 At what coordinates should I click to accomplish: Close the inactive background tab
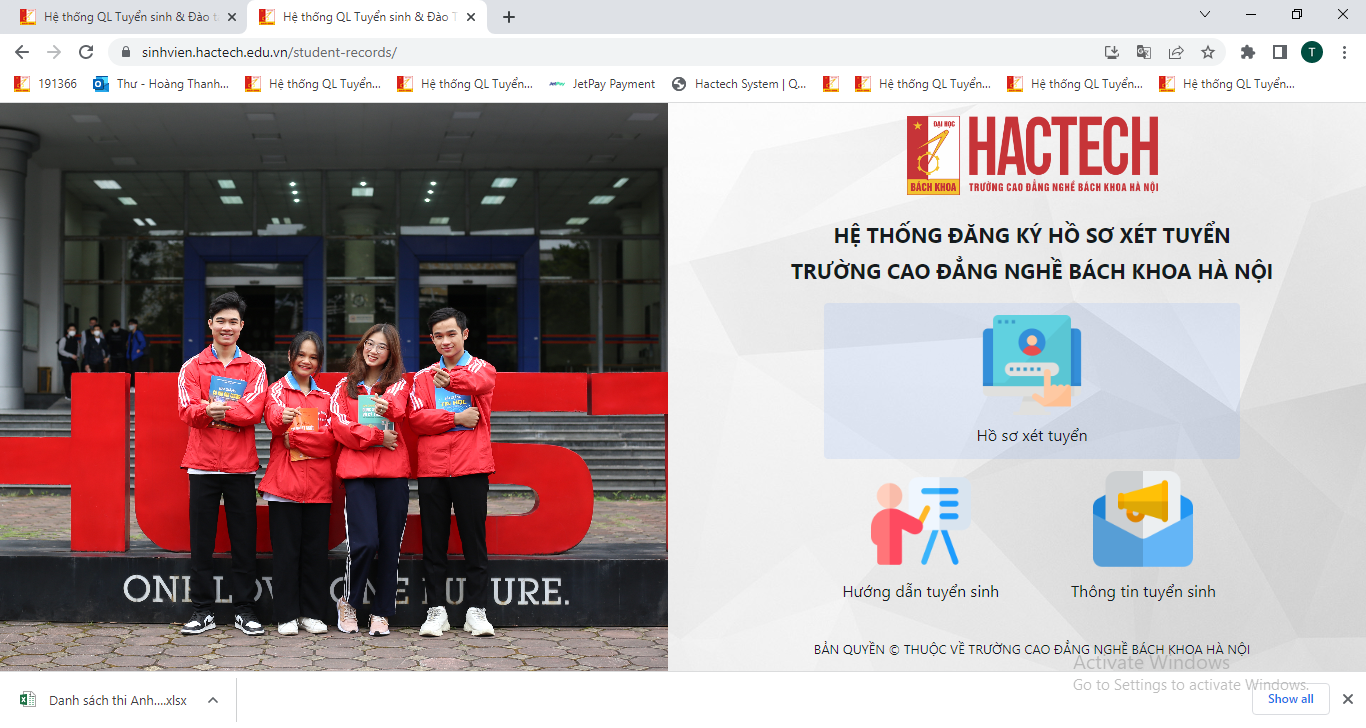pos(231,17)
